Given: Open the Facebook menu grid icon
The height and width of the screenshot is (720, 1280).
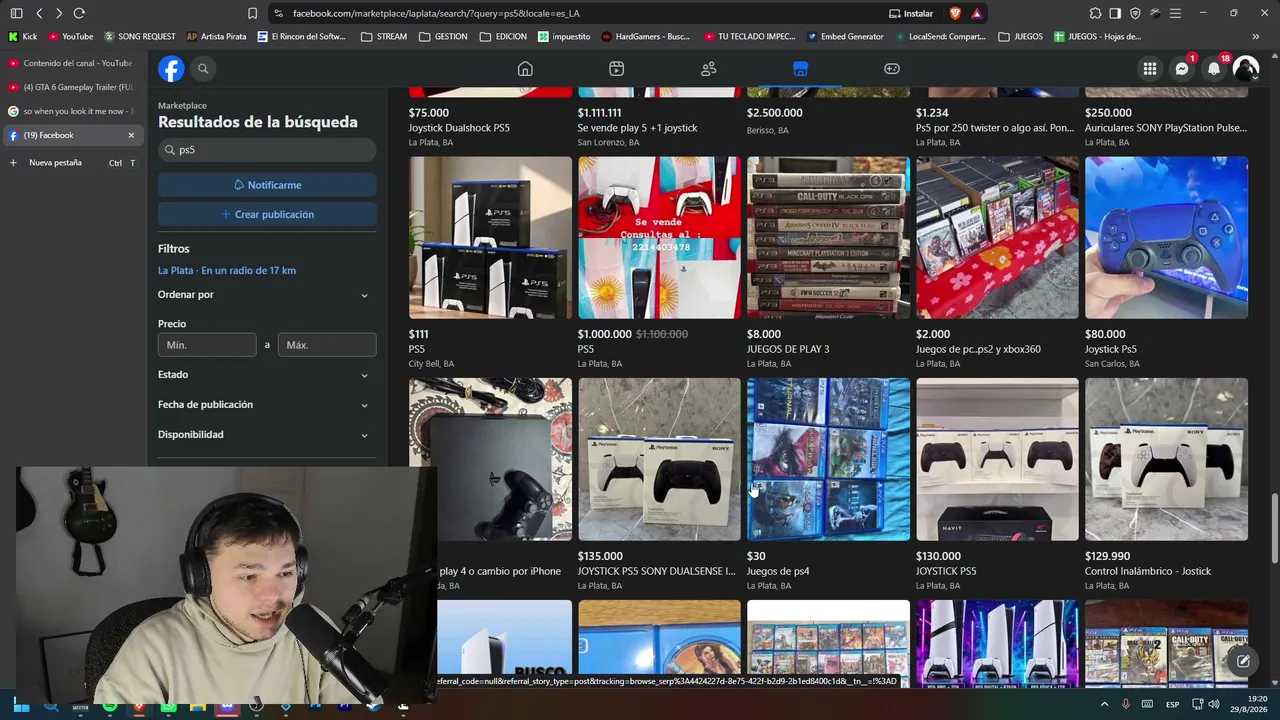Looking at the screenshot, I should 1150,69.
